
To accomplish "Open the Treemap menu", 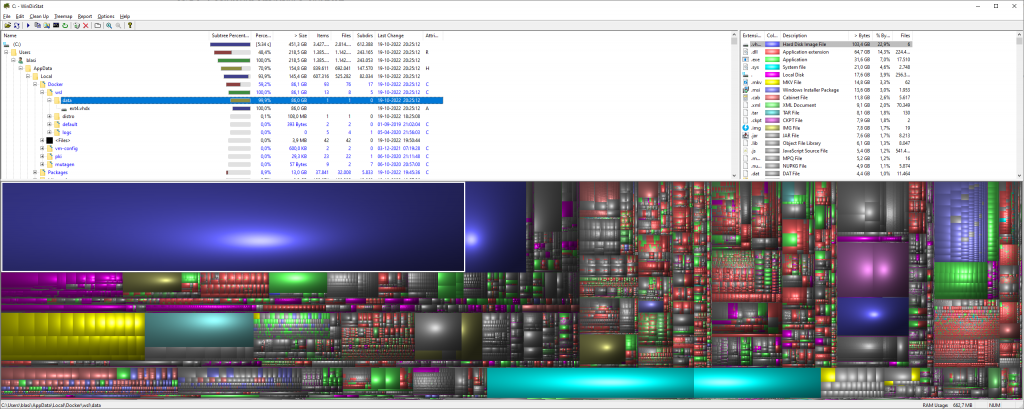I will coord(61,16).
